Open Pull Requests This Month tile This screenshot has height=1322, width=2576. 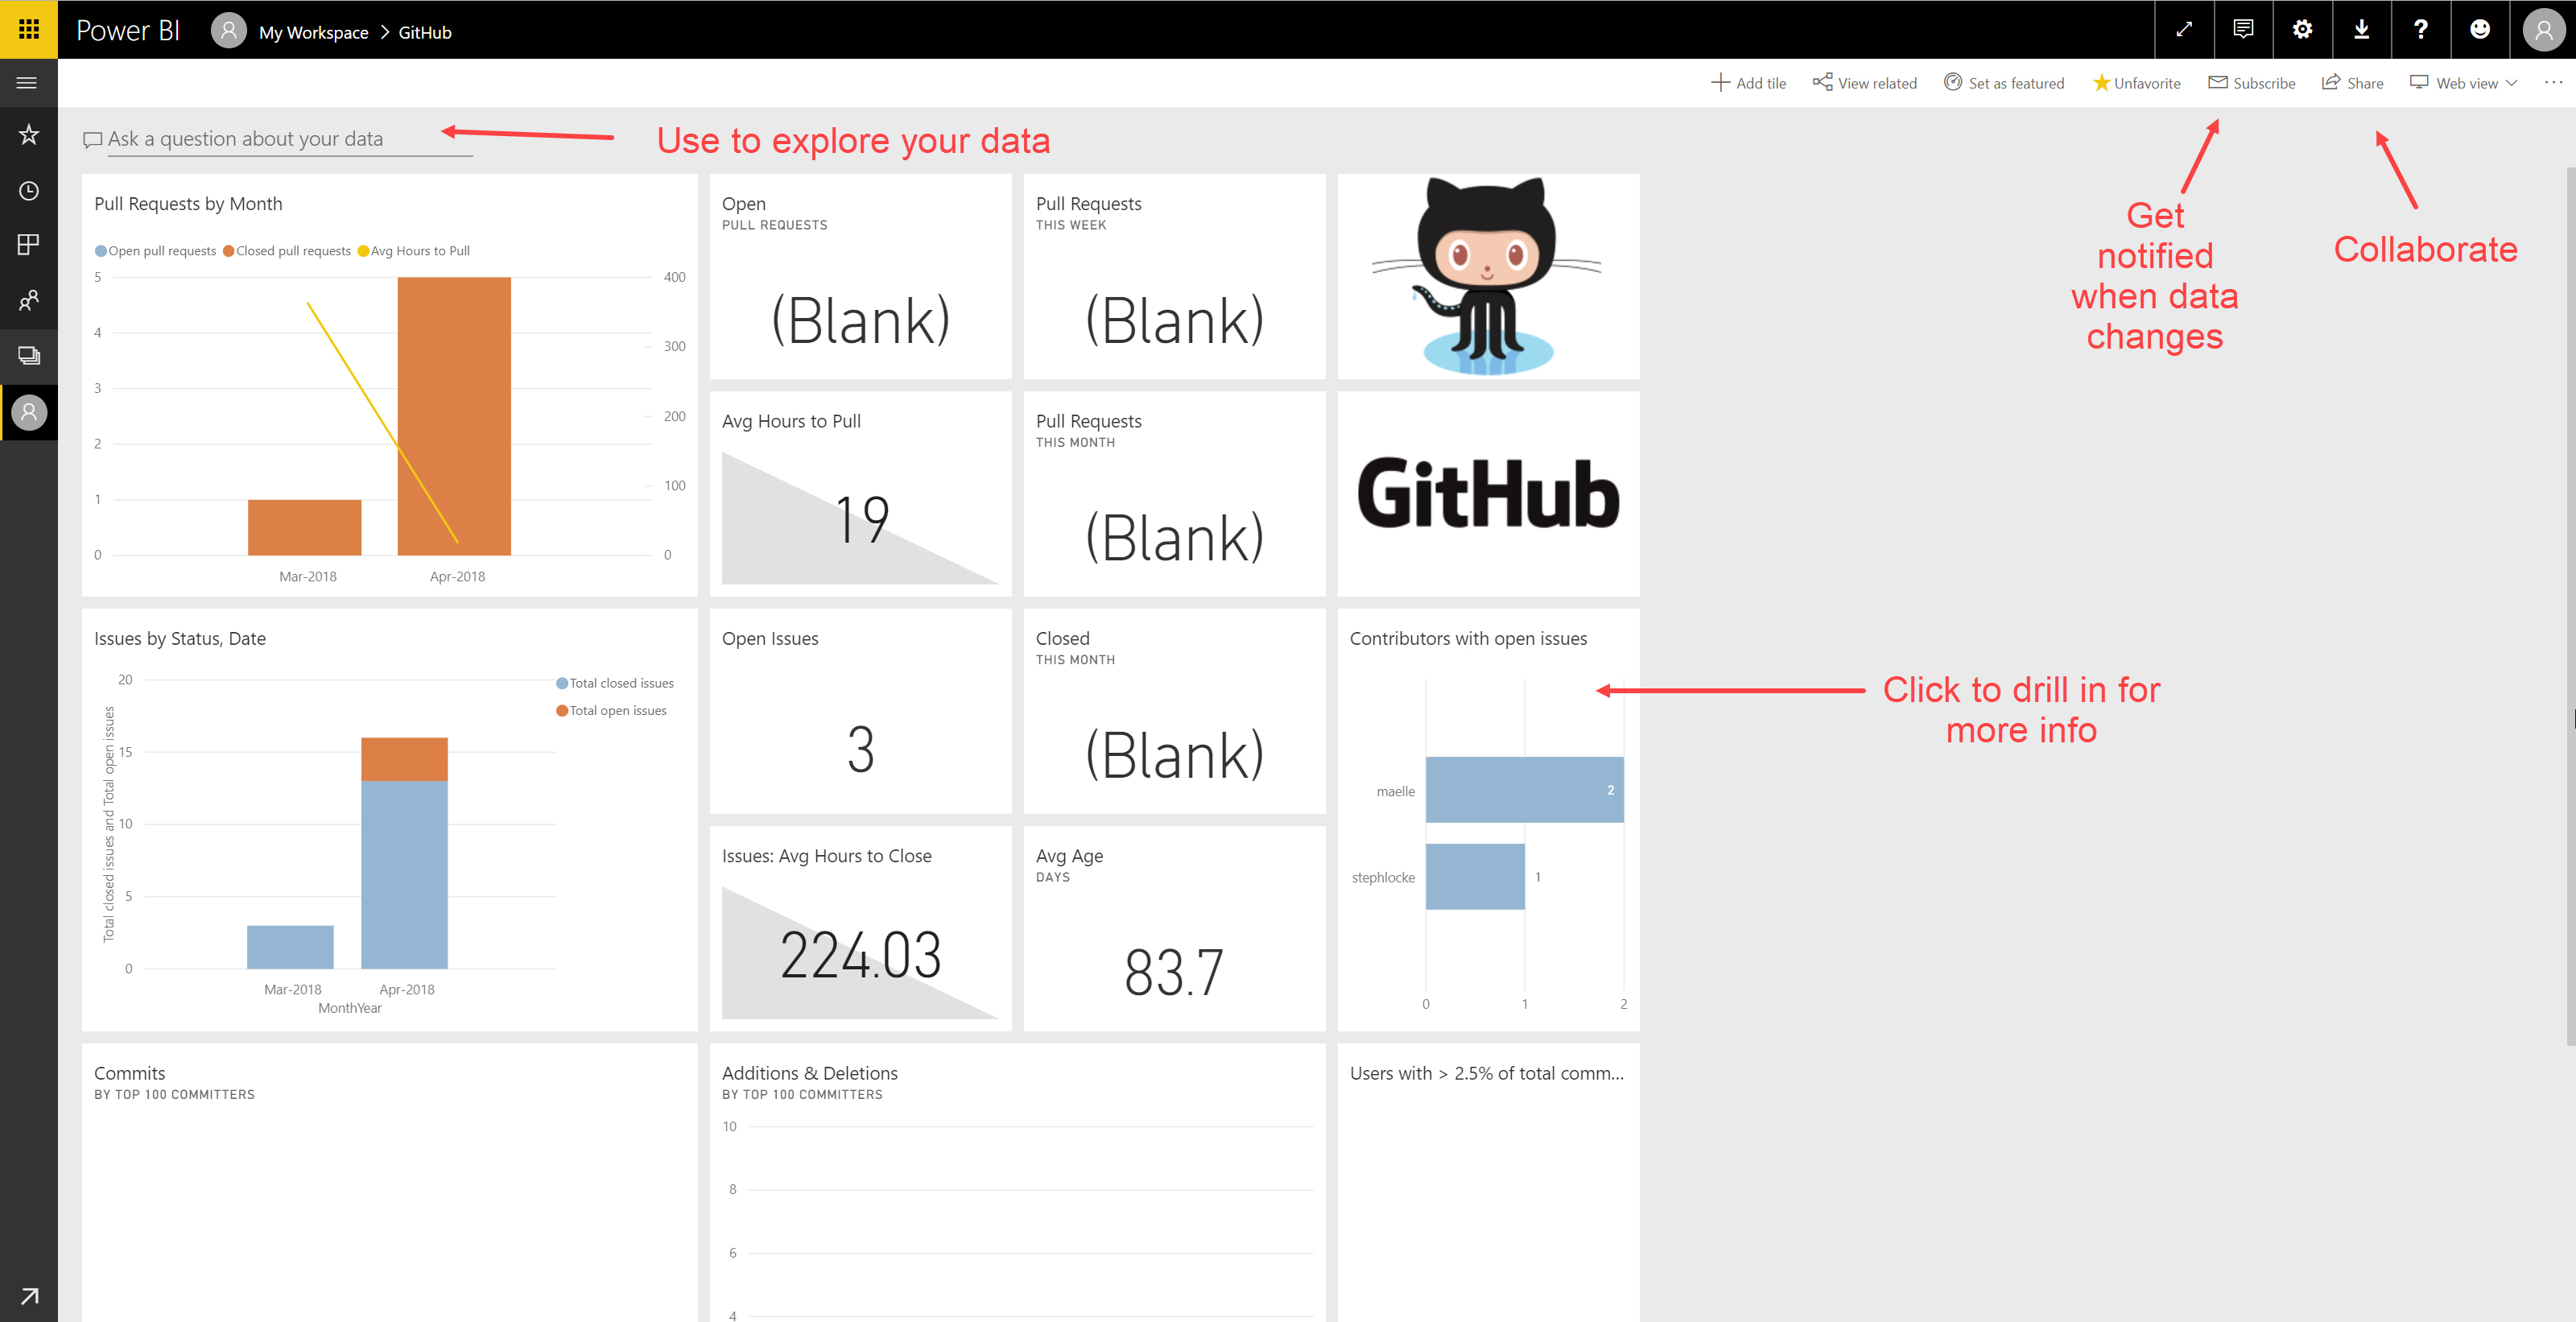pos(1174,494)
